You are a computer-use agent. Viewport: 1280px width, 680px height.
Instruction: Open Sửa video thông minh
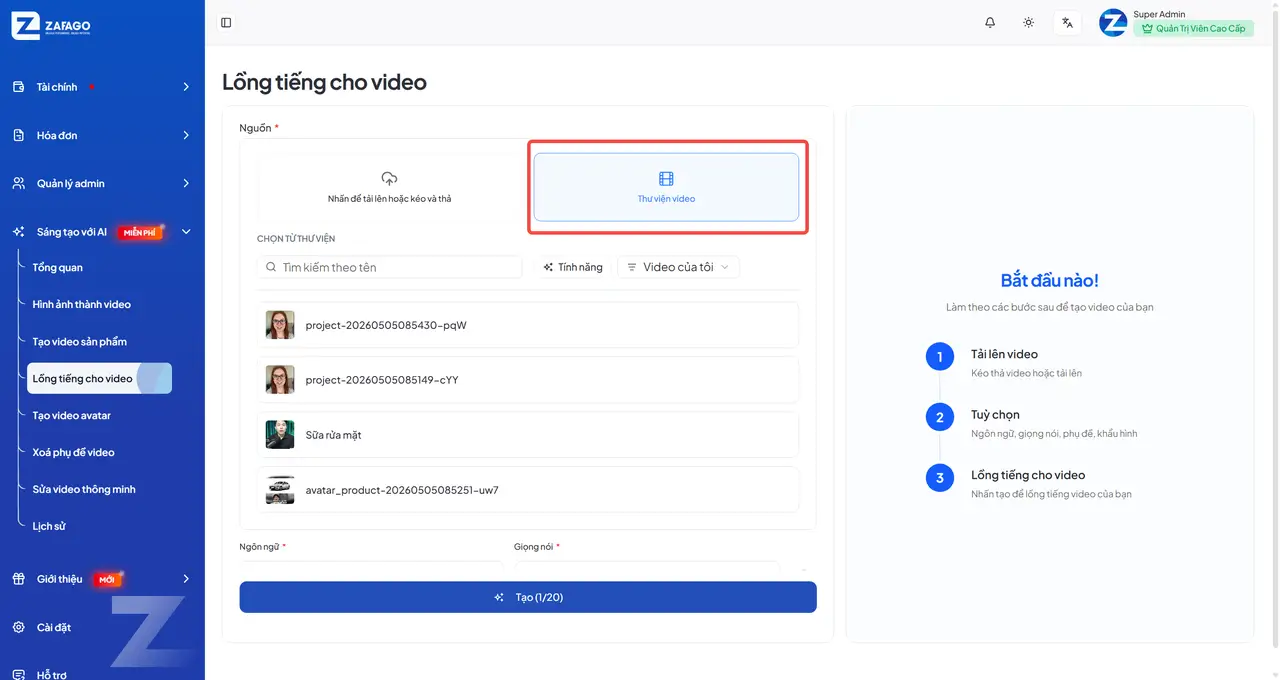coord(84,489)
